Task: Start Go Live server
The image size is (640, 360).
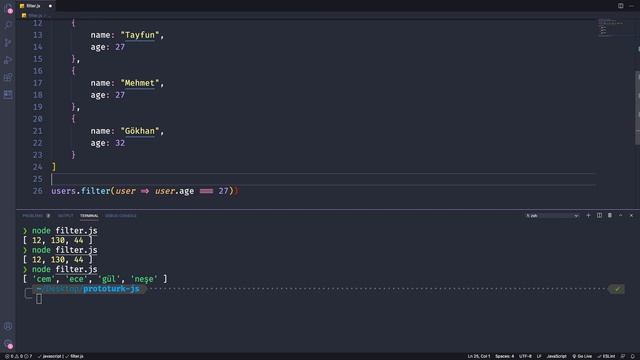Action: pyautogui.click(x=582, y=356)
